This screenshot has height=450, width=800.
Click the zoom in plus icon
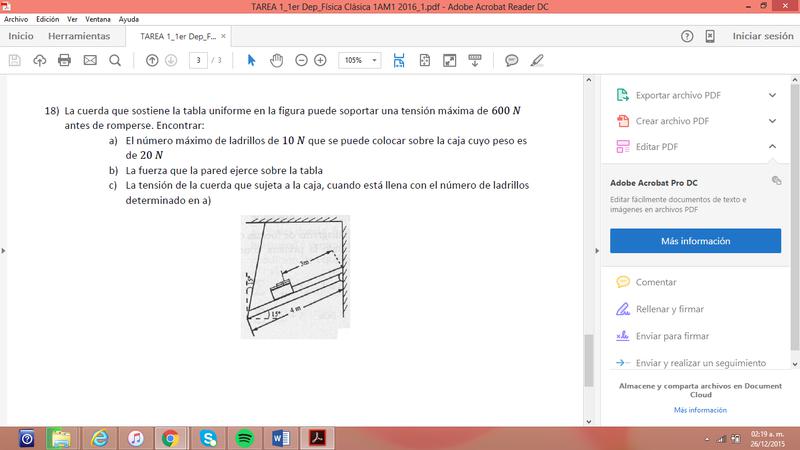[x=320, y=60]
